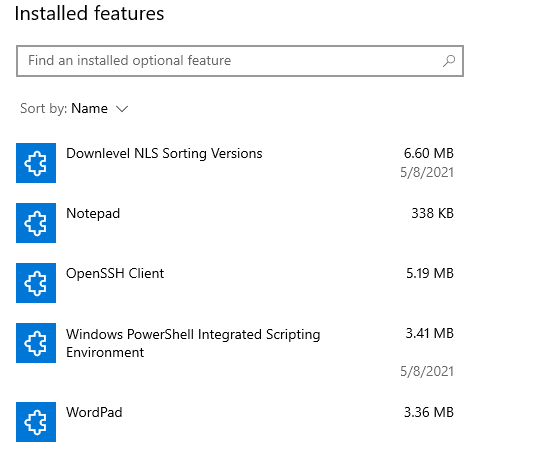542x467 pixels.
Task: Select the Notepad feature name
Action: [93, 214]
